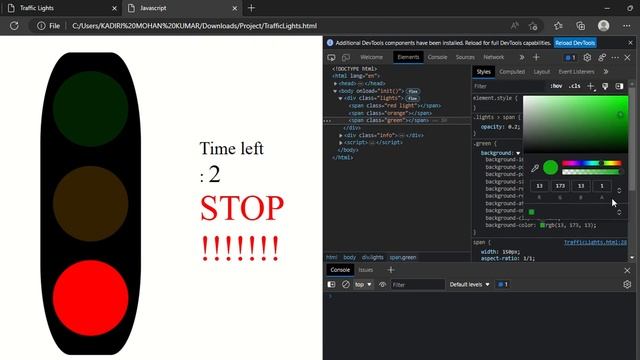Toggle the flex badge on the lights div

coord(412,98)
